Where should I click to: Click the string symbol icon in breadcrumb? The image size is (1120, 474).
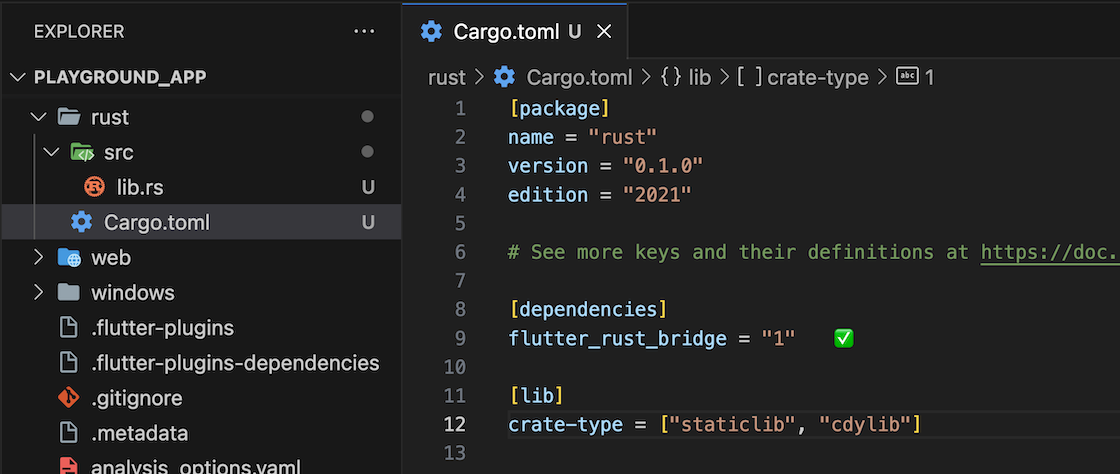(907, 76)
